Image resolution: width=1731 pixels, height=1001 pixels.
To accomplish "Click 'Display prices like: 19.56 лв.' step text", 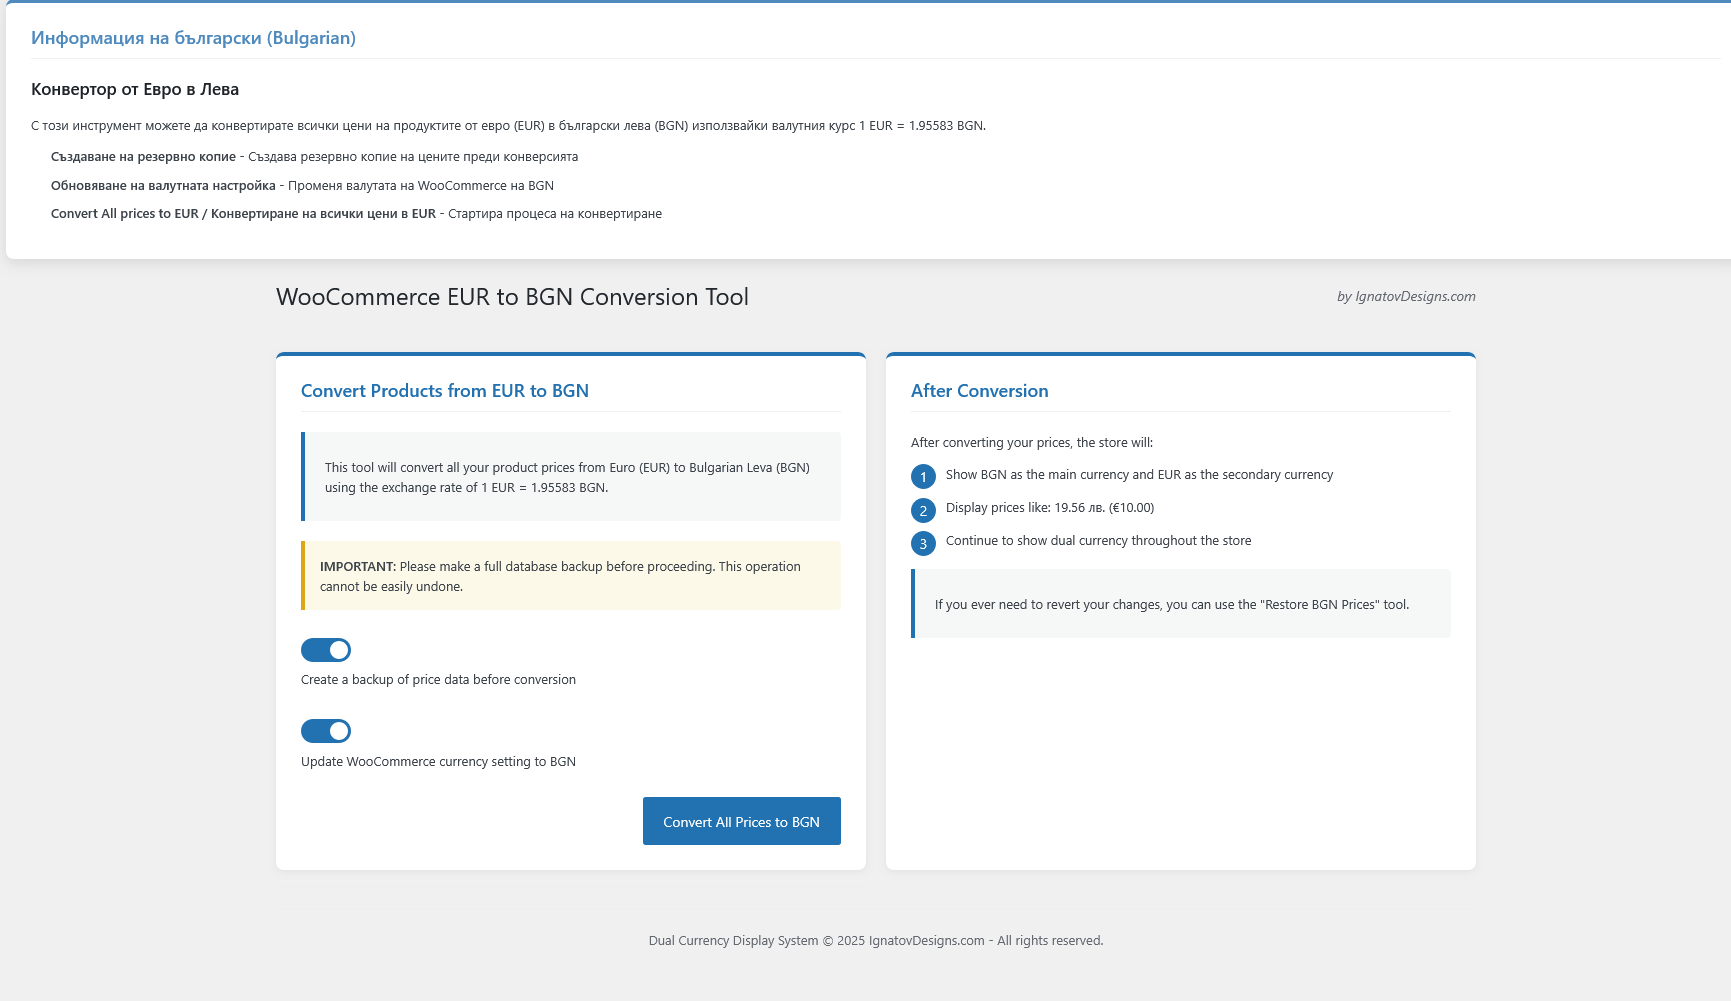I will 1050,508.
